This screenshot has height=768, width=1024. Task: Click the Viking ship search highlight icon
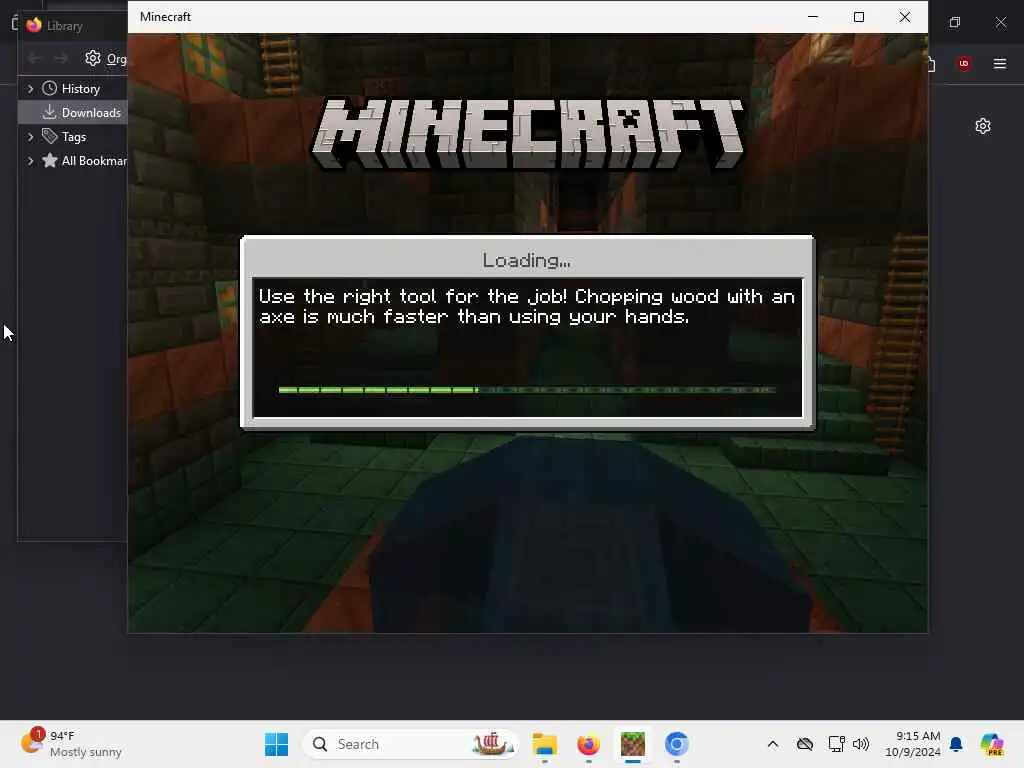[492, 744]
